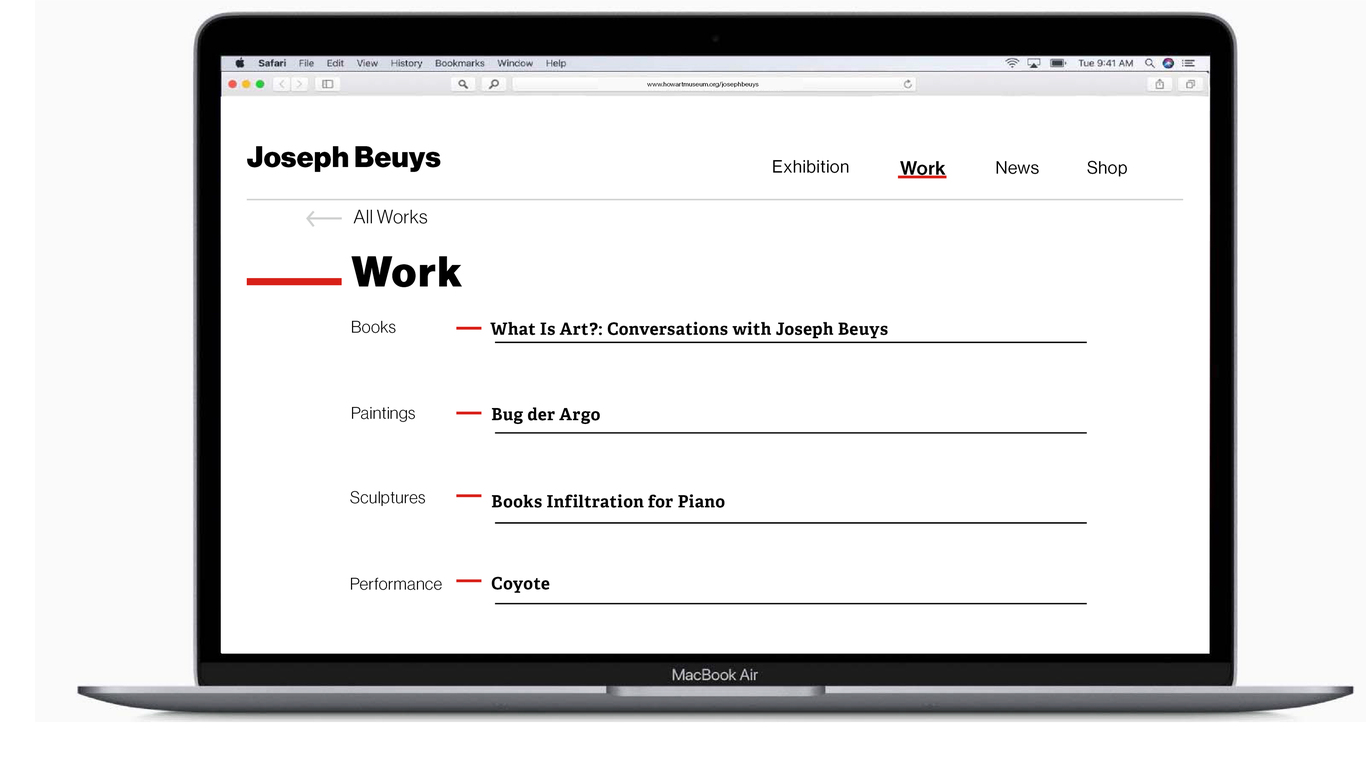Reload the page with refresh icon

[x=908, y=84]
